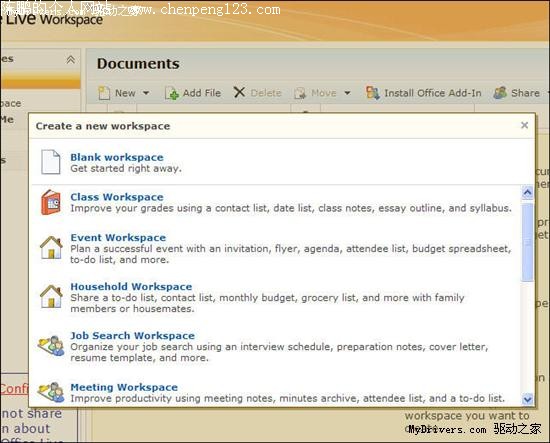
Task: Open the Move dropdown arrow
Action: click(x=347, y=93)
